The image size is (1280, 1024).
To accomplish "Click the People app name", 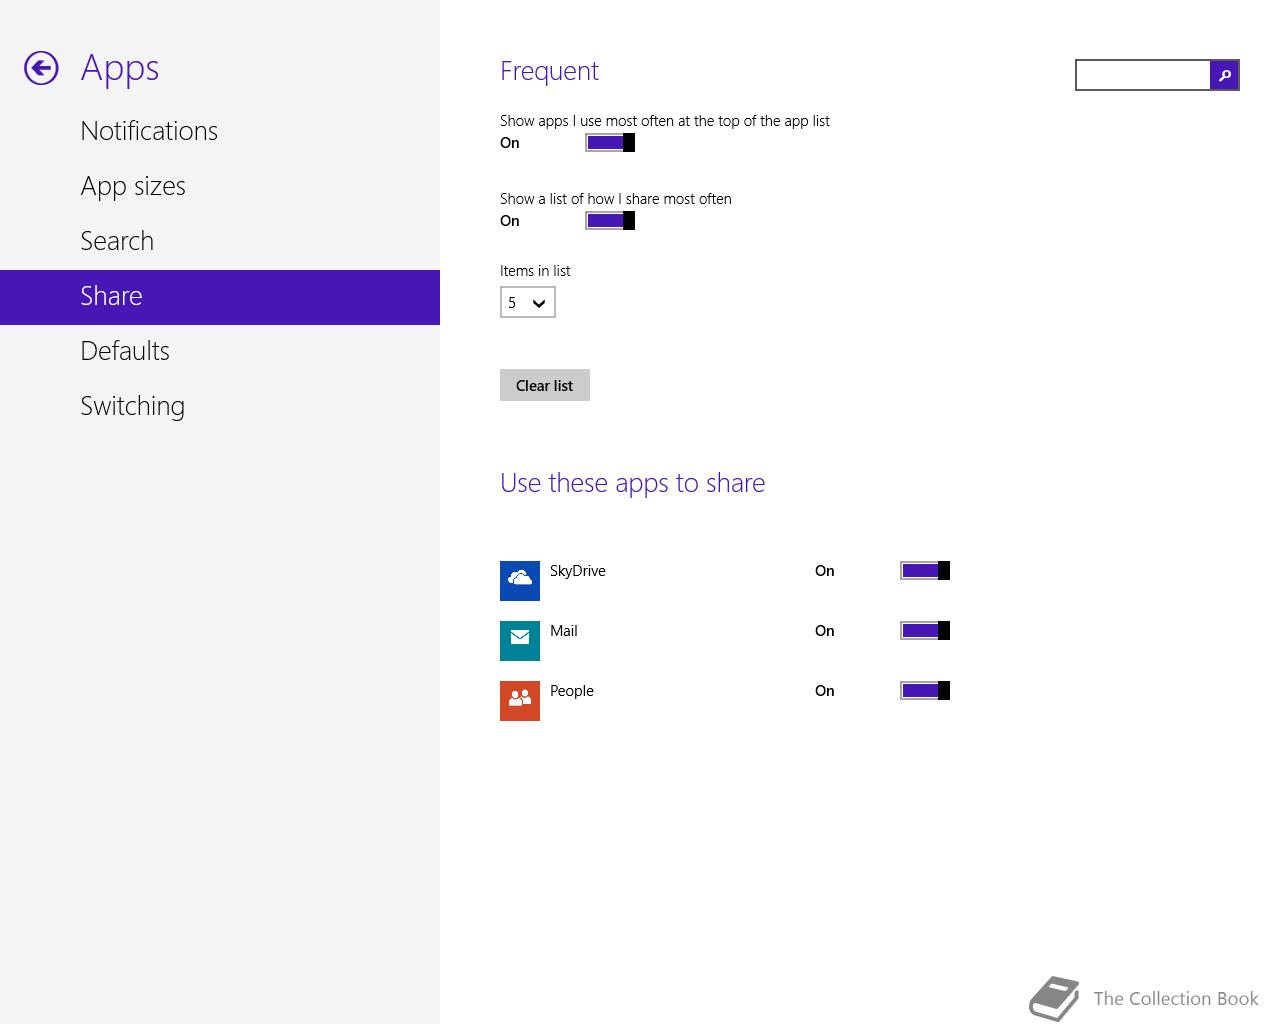I will tap(572, 691).
